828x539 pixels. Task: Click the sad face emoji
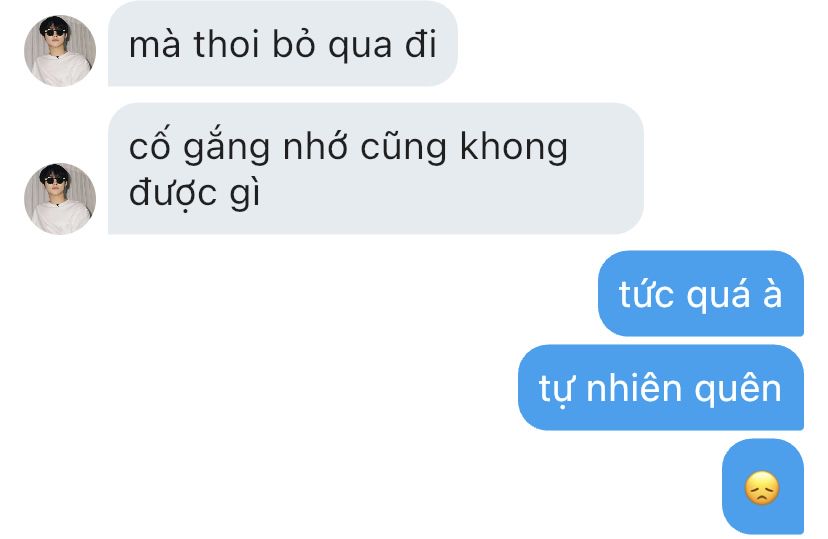[x=762, y=488]
